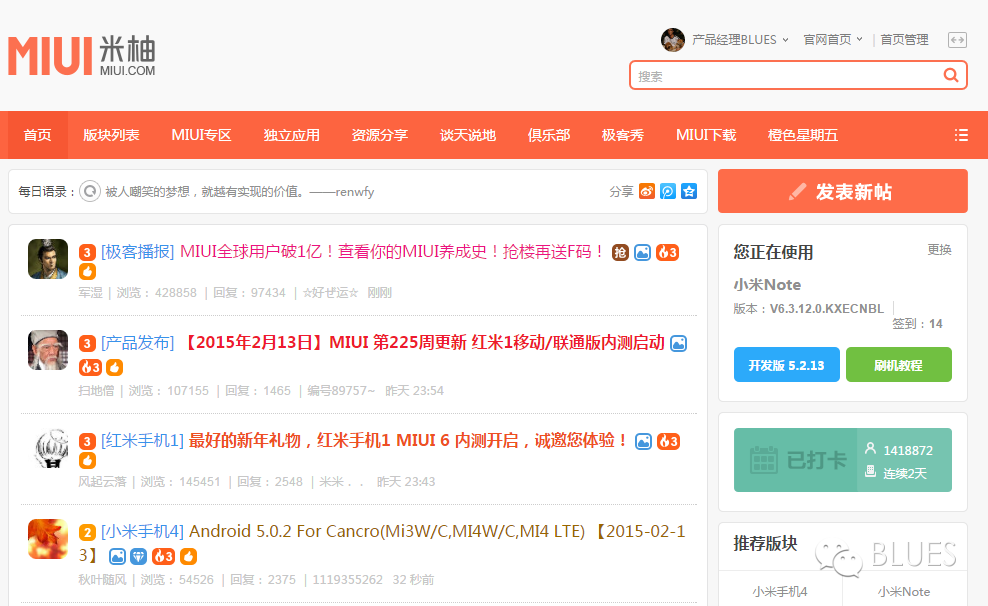
Task: Click author name 风起云落
Action: coord(102,481)
